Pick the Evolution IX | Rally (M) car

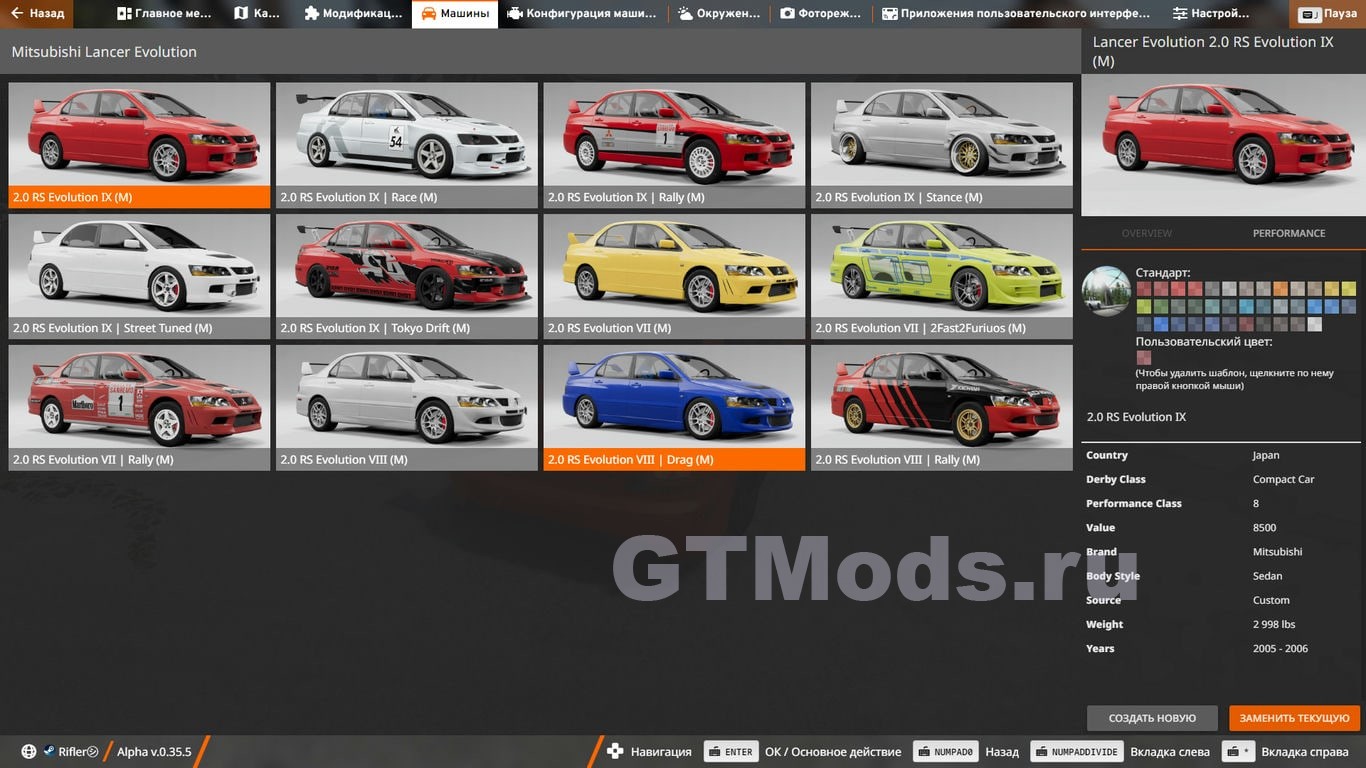pos(674,145)
